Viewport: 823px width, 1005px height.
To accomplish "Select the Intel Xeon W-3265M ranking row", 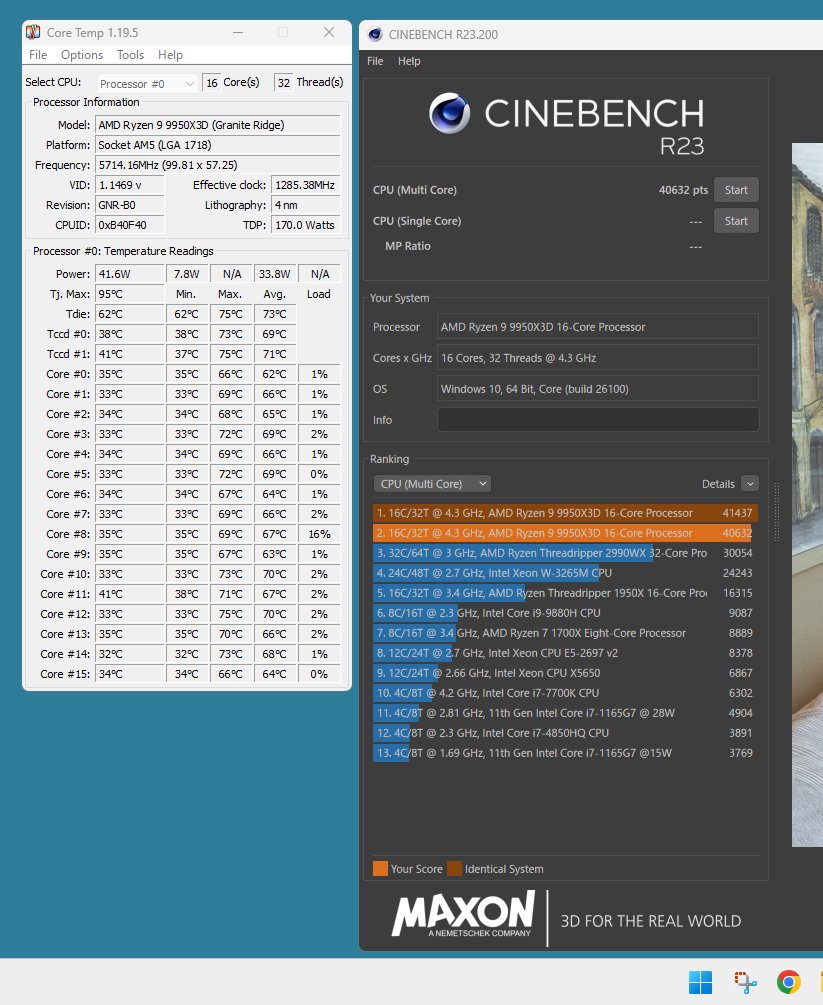I will click(565, 573).
